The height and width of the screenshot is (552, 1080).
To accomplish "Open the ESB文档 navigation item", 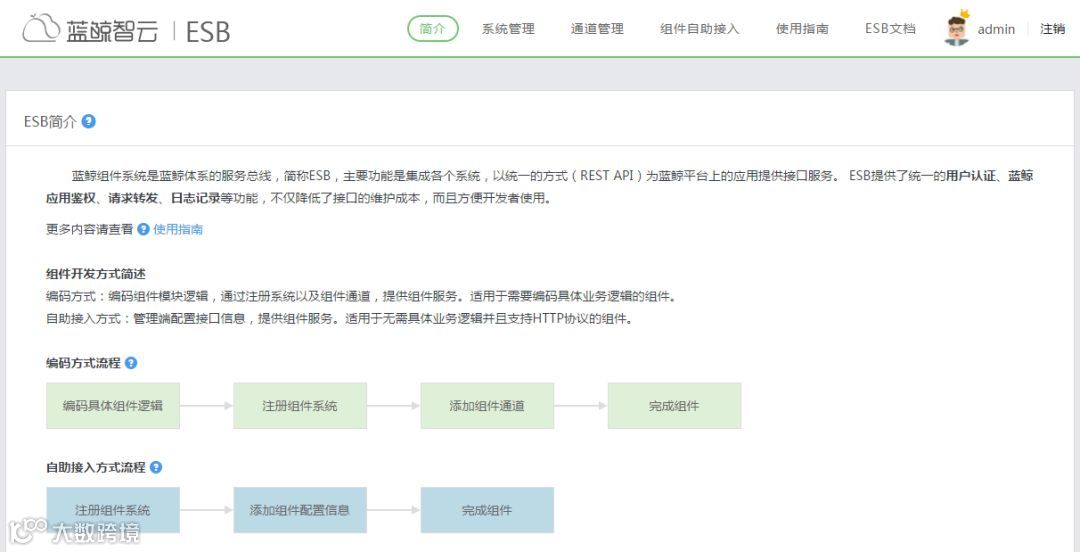I will click(891, 29).
